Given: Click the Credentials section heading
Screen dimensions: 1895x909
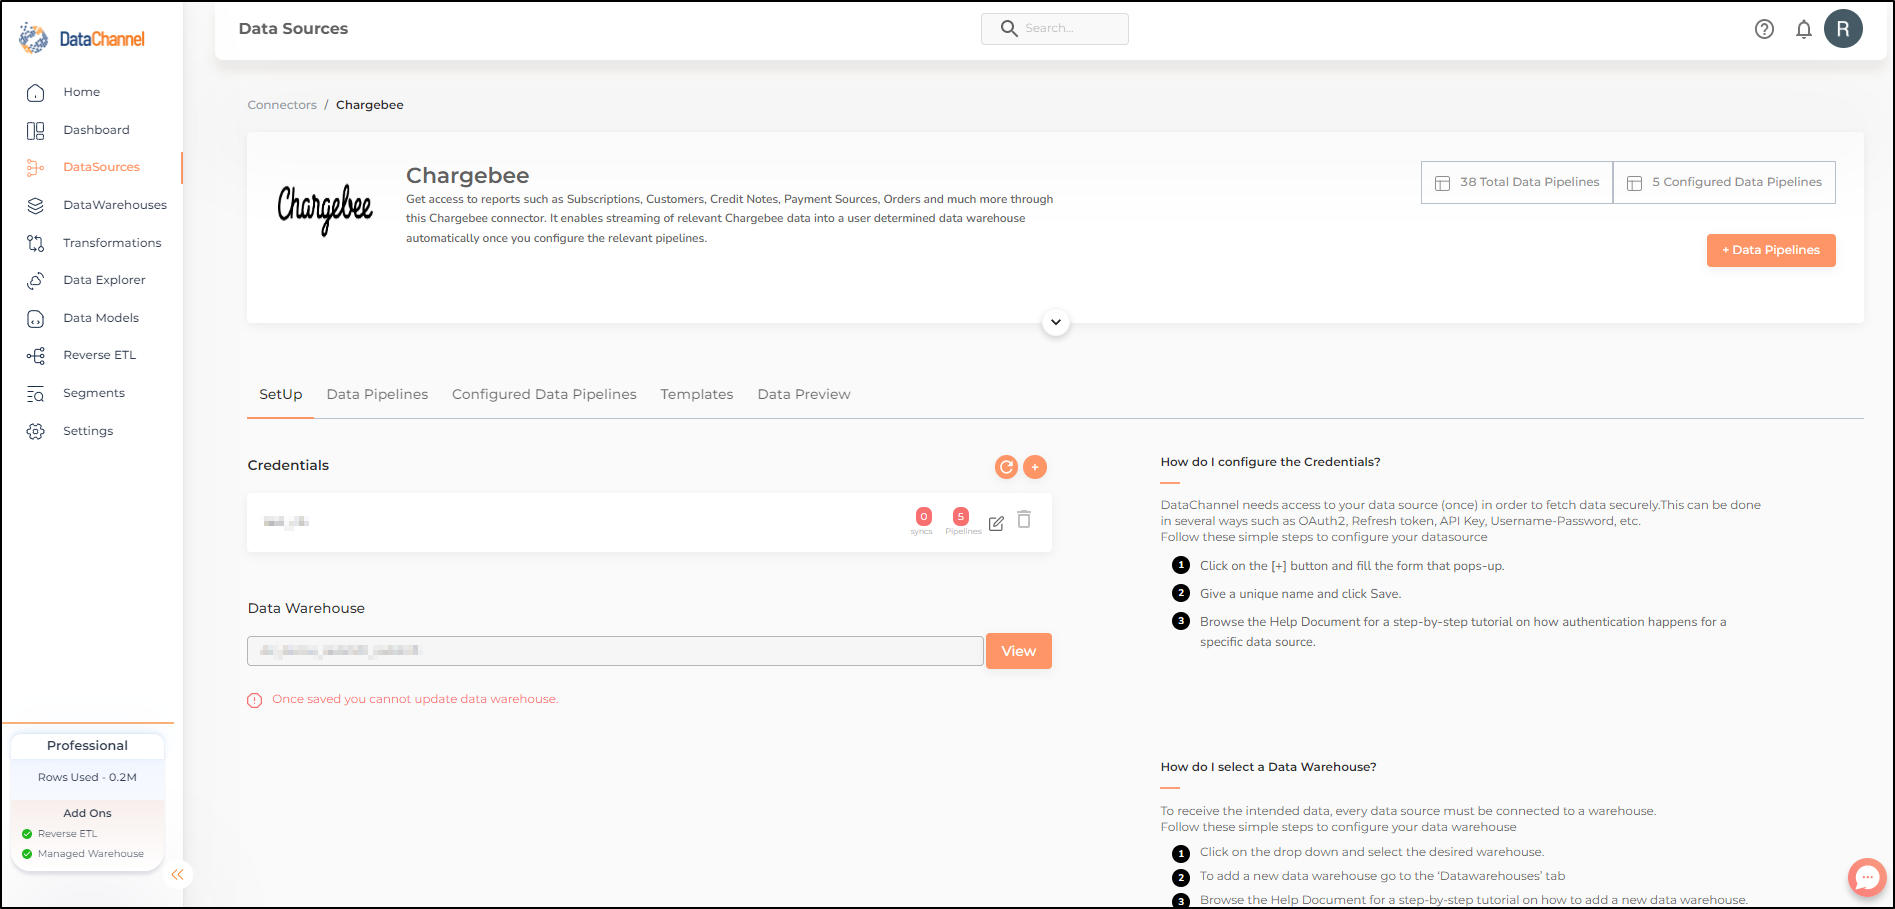Looking at the screenshot, I should (x=288, y=465).
